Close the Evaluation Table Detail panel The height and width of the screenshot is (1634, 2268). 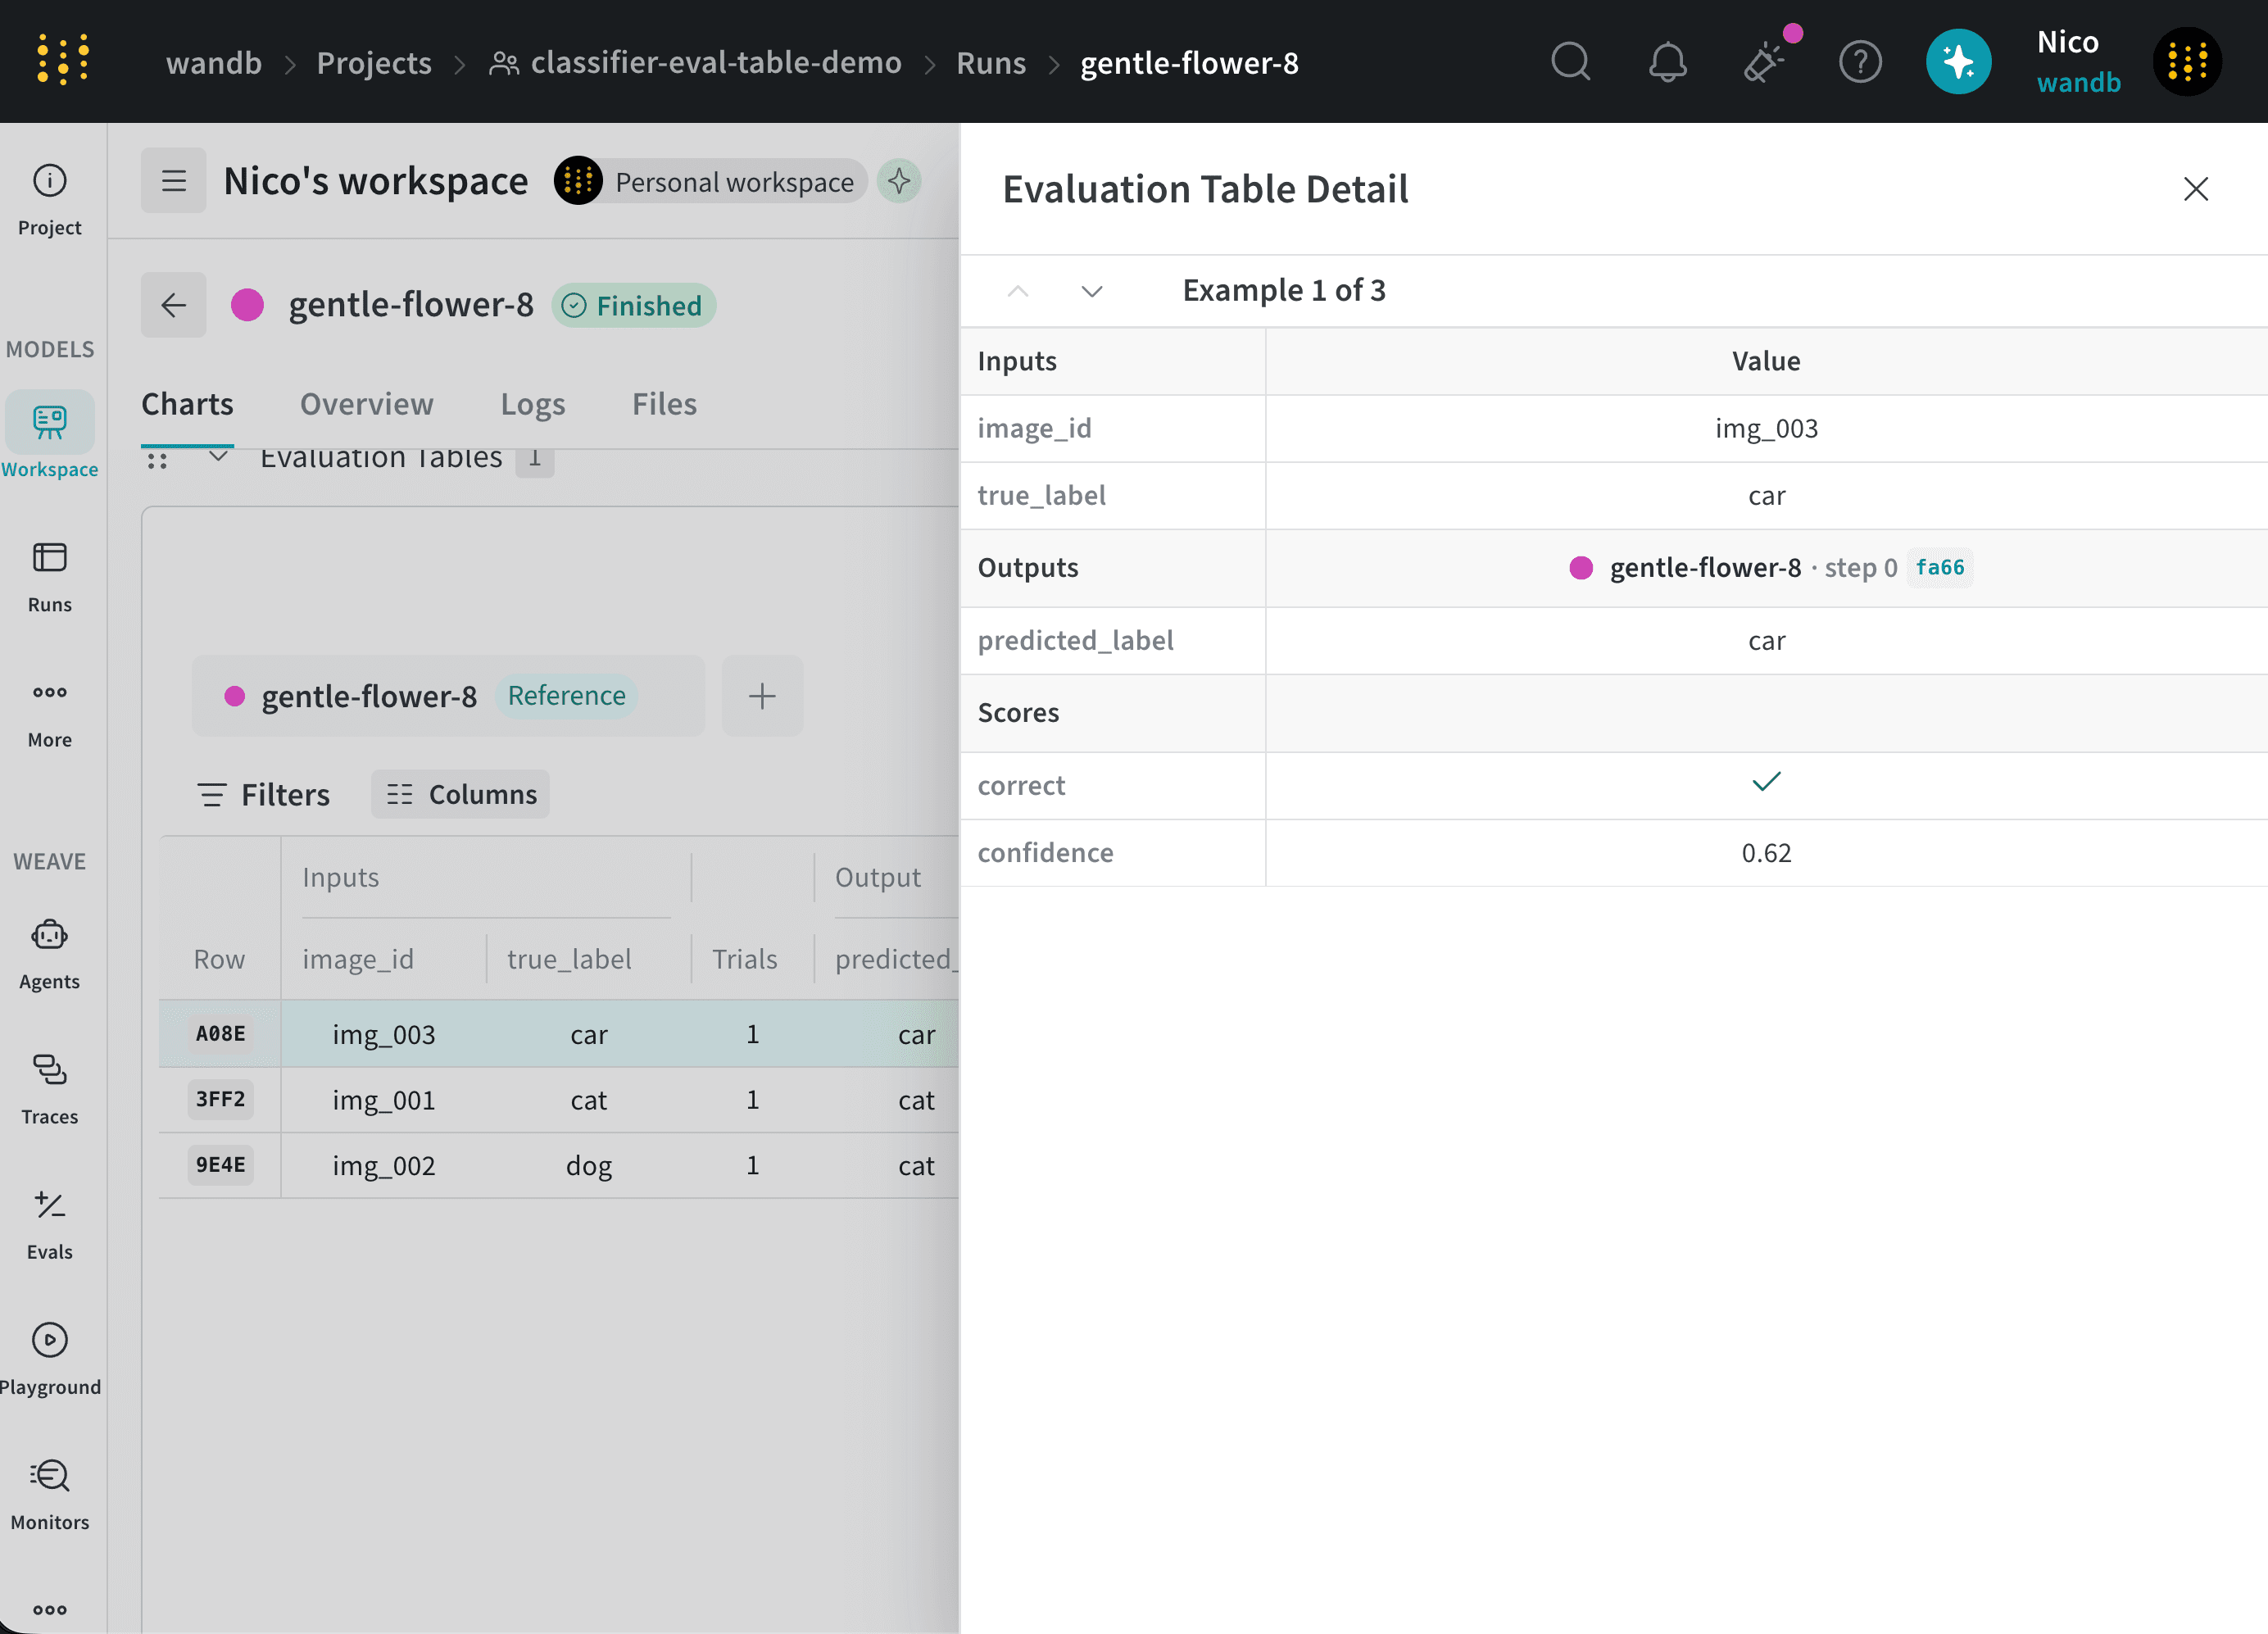2196,189
